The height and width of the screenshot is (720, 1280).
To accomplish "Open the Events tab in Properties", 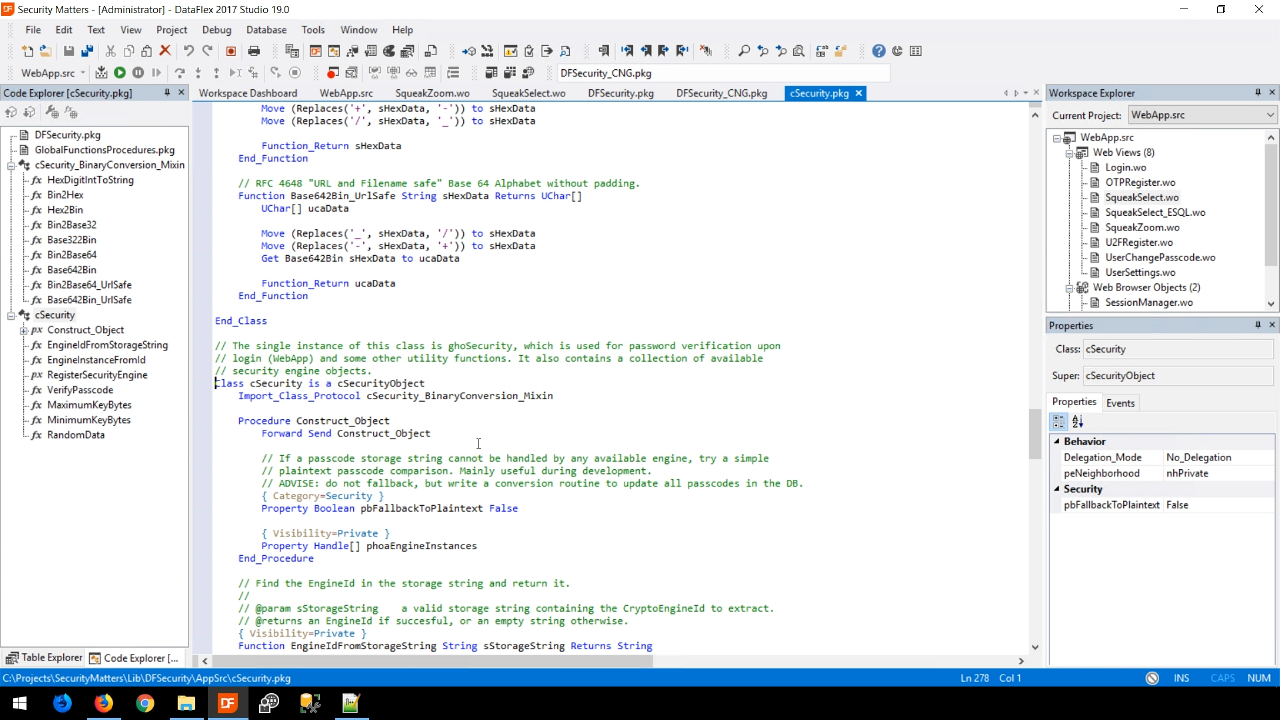I will tap(1120, 403).
